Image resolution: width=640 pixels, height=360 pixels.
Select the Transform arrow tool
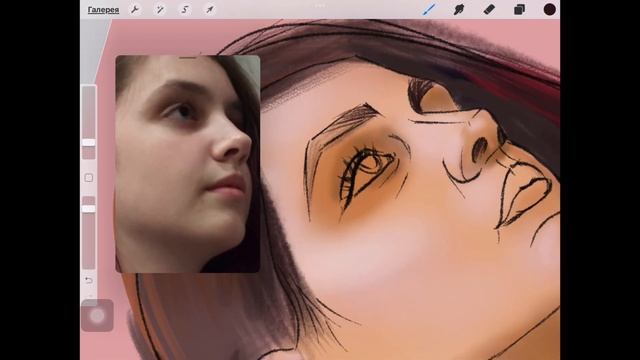[210, 9]
